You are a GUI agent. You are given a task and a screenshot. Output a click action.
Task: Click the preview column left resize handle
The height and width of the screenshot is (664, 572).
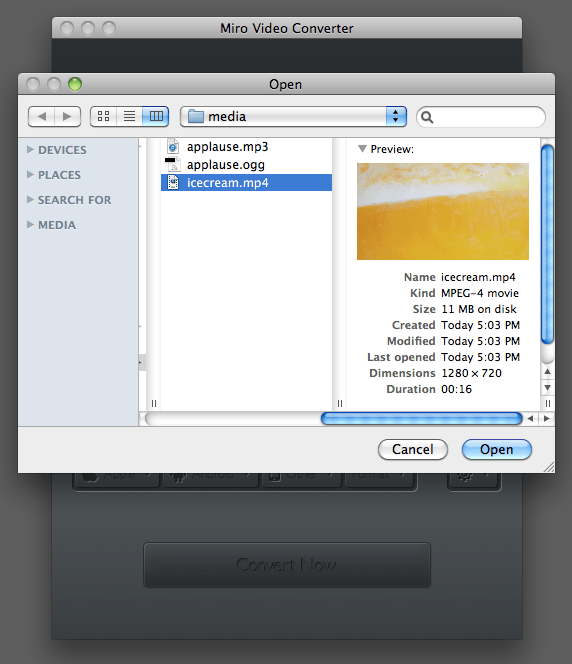(340, 404)
